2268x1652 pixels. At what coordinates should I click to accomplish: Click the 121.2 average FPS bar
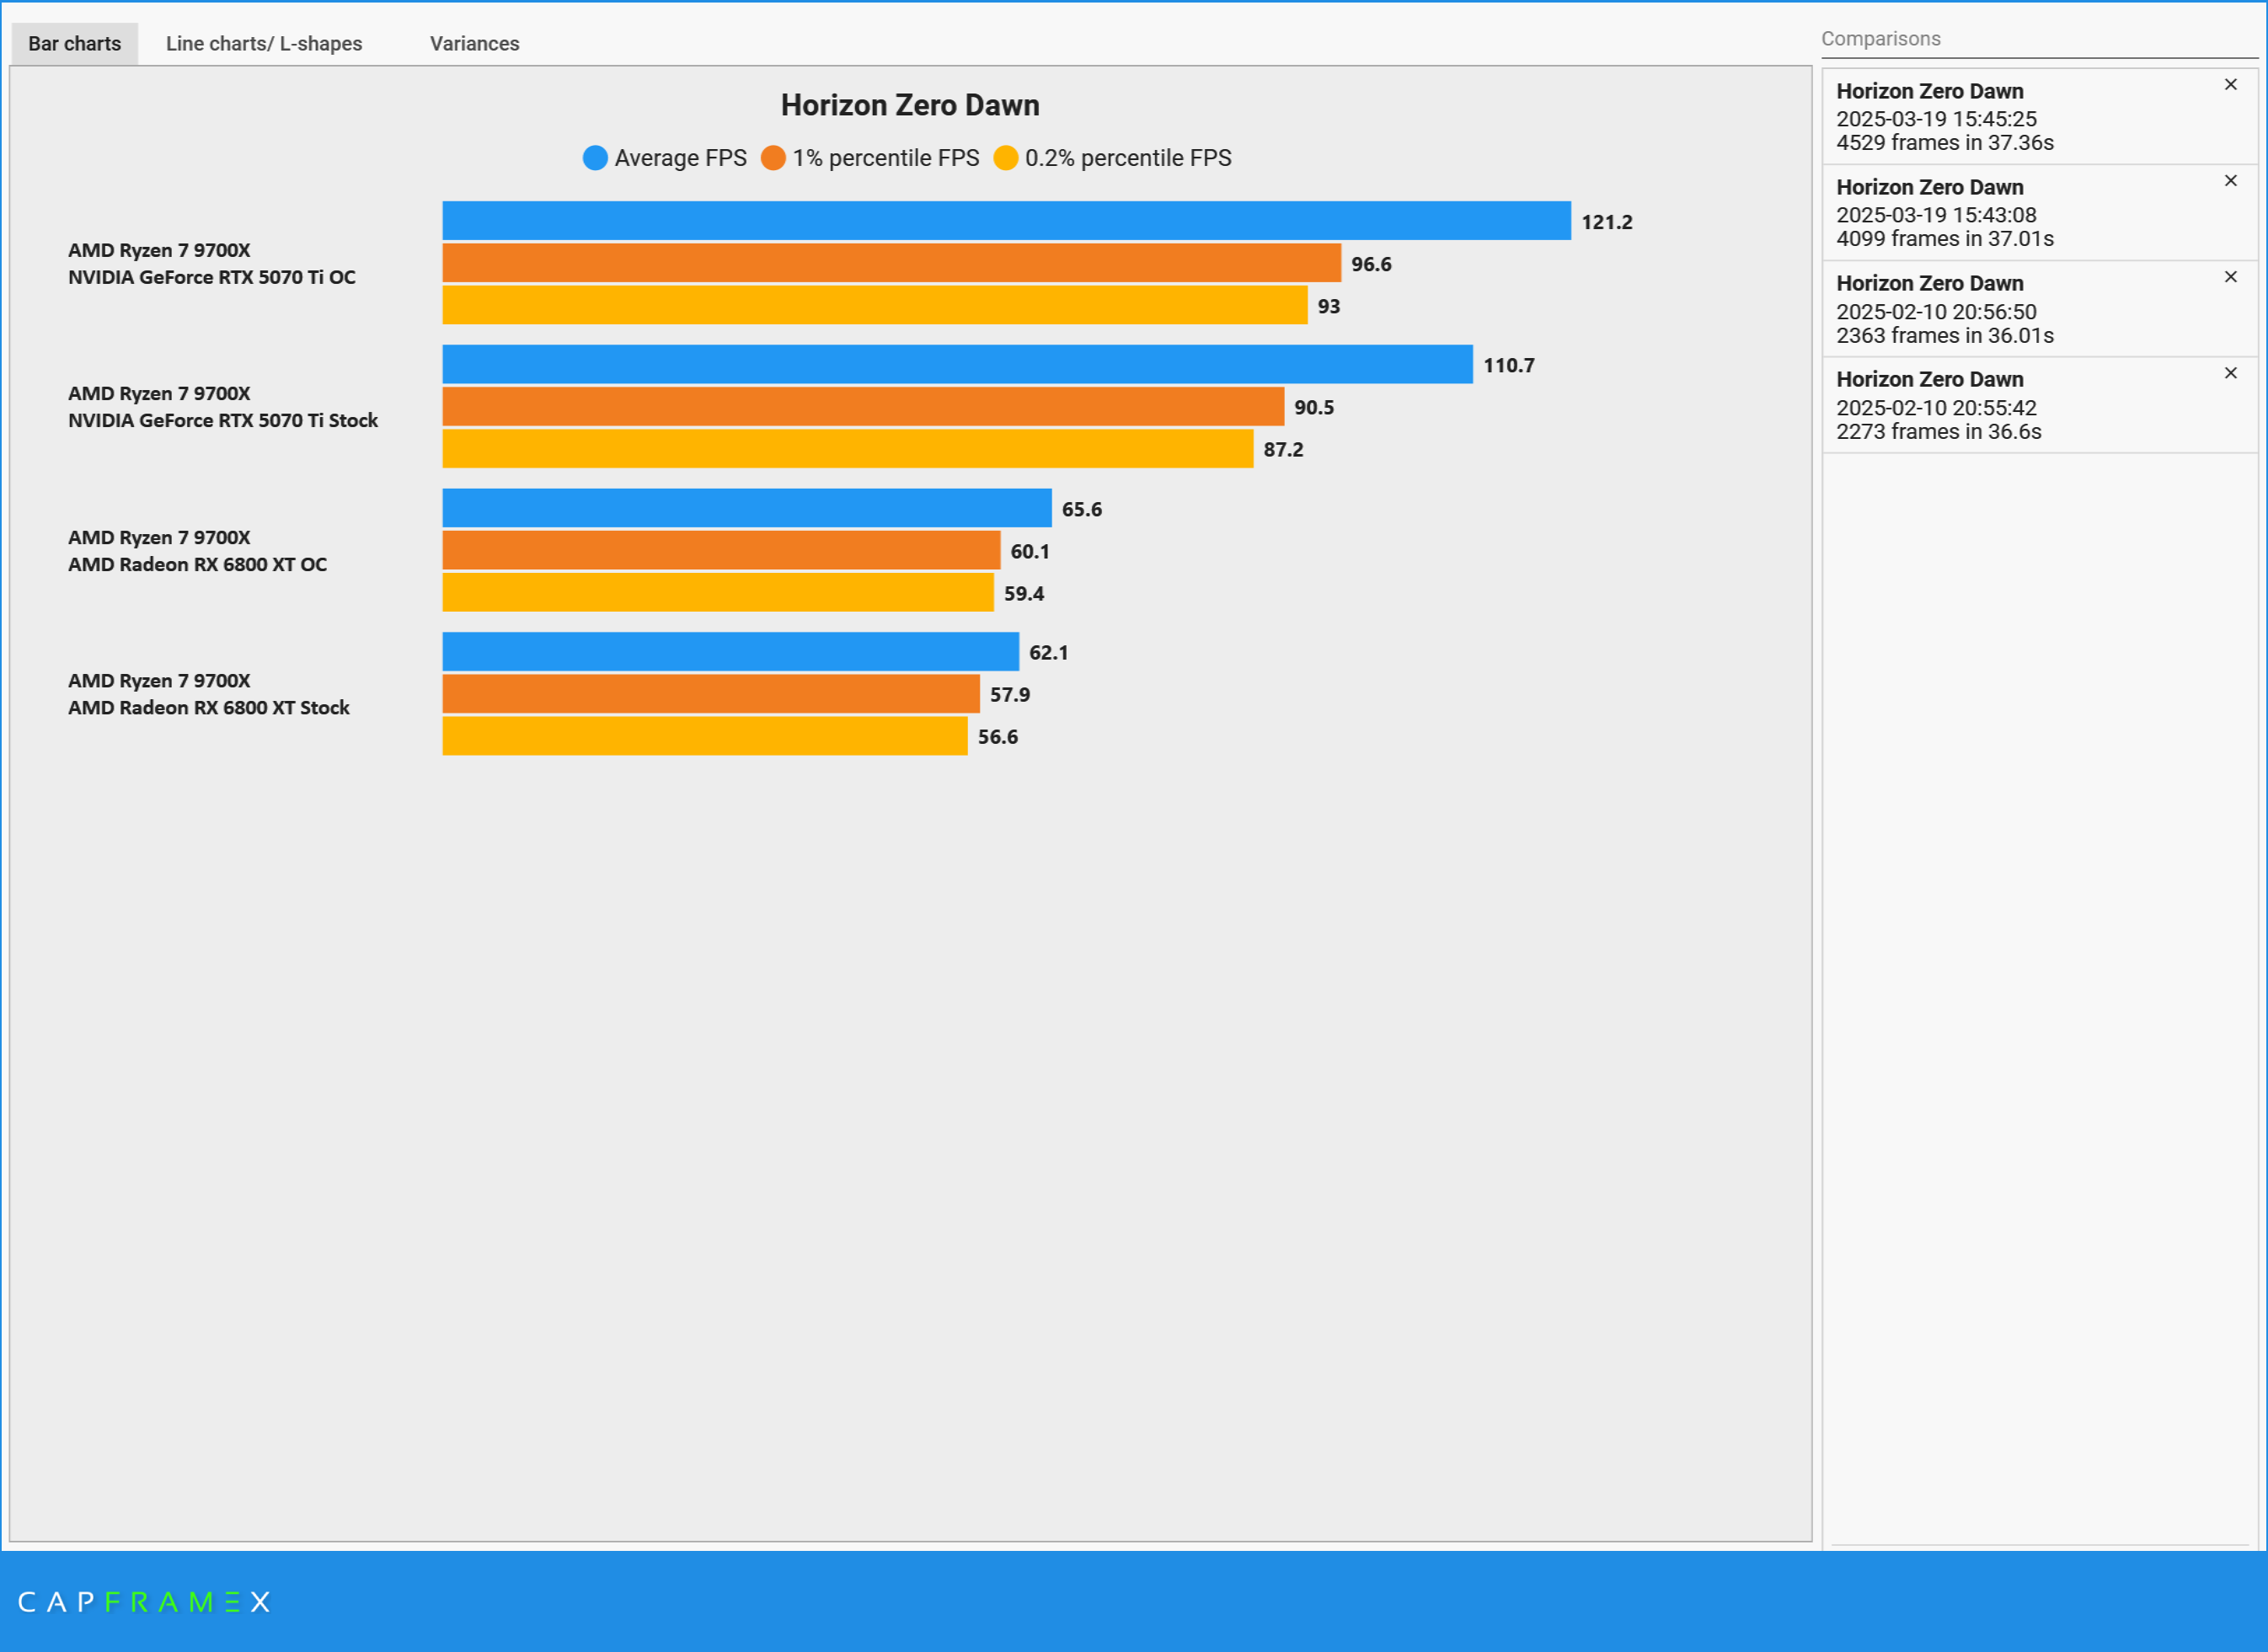(1005, 221)
